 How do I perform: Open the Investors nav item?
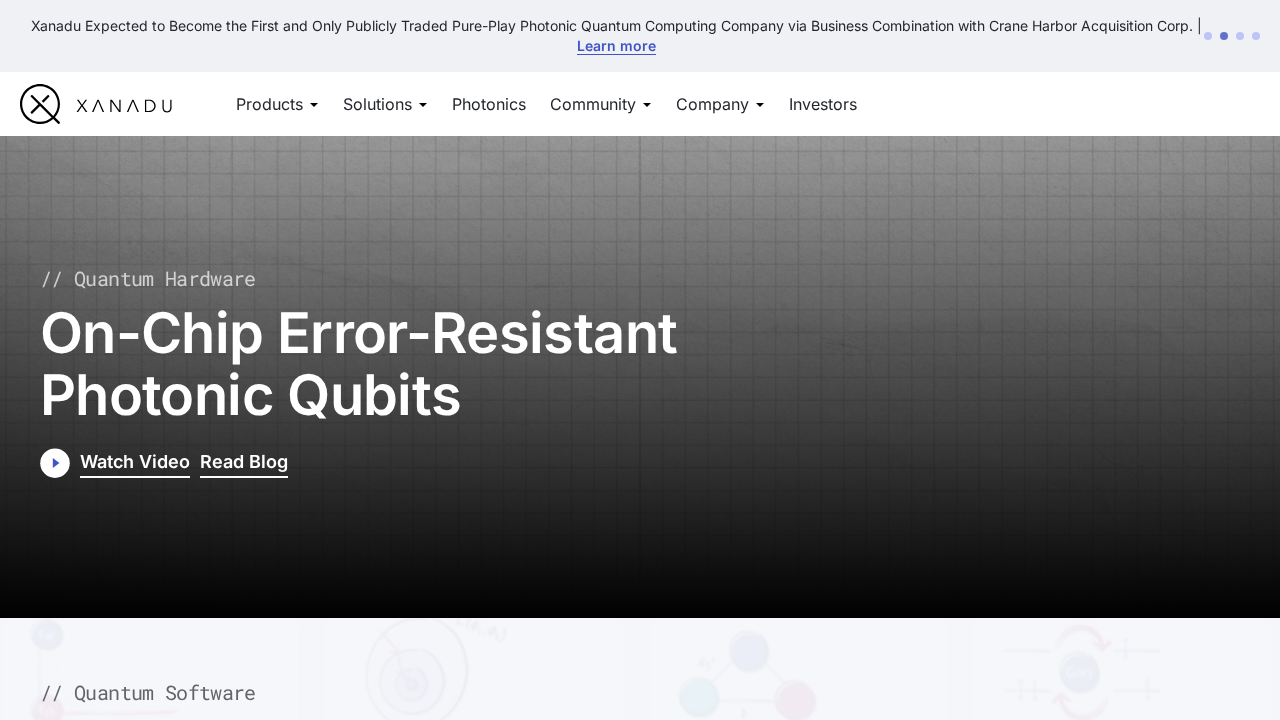(823, 104)
